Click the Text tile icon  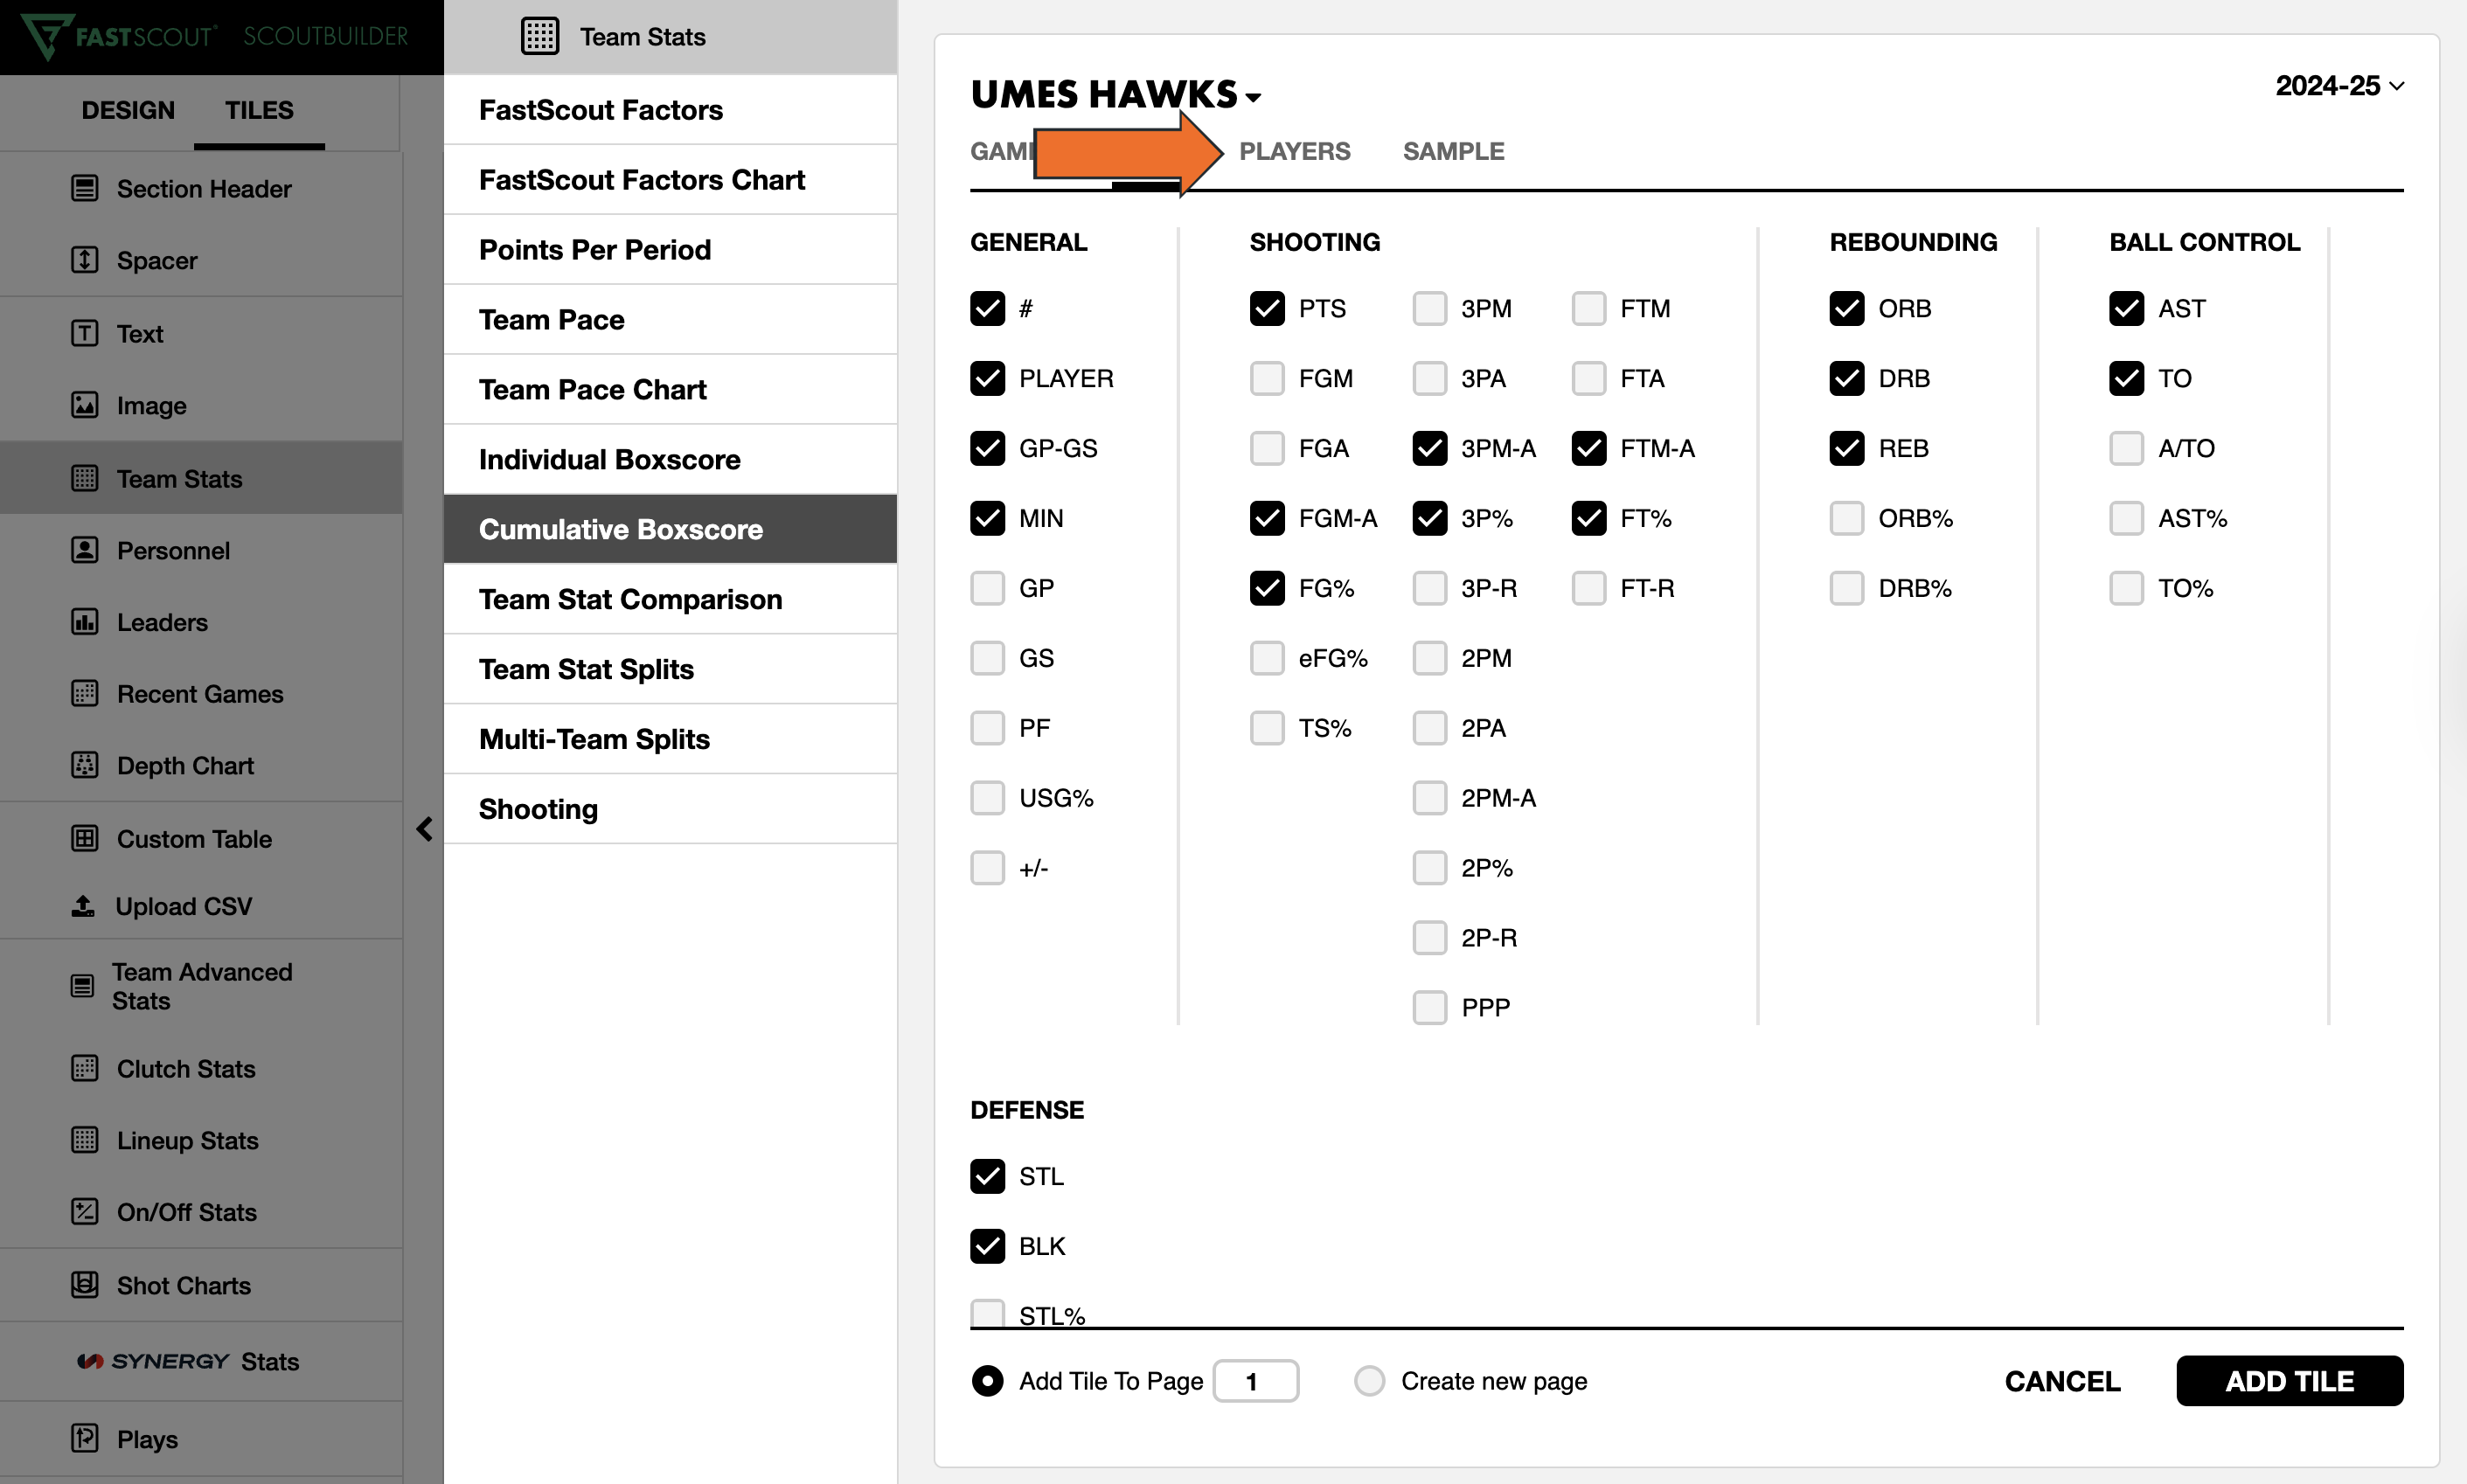pyautogui.click(x=85, y=333)
